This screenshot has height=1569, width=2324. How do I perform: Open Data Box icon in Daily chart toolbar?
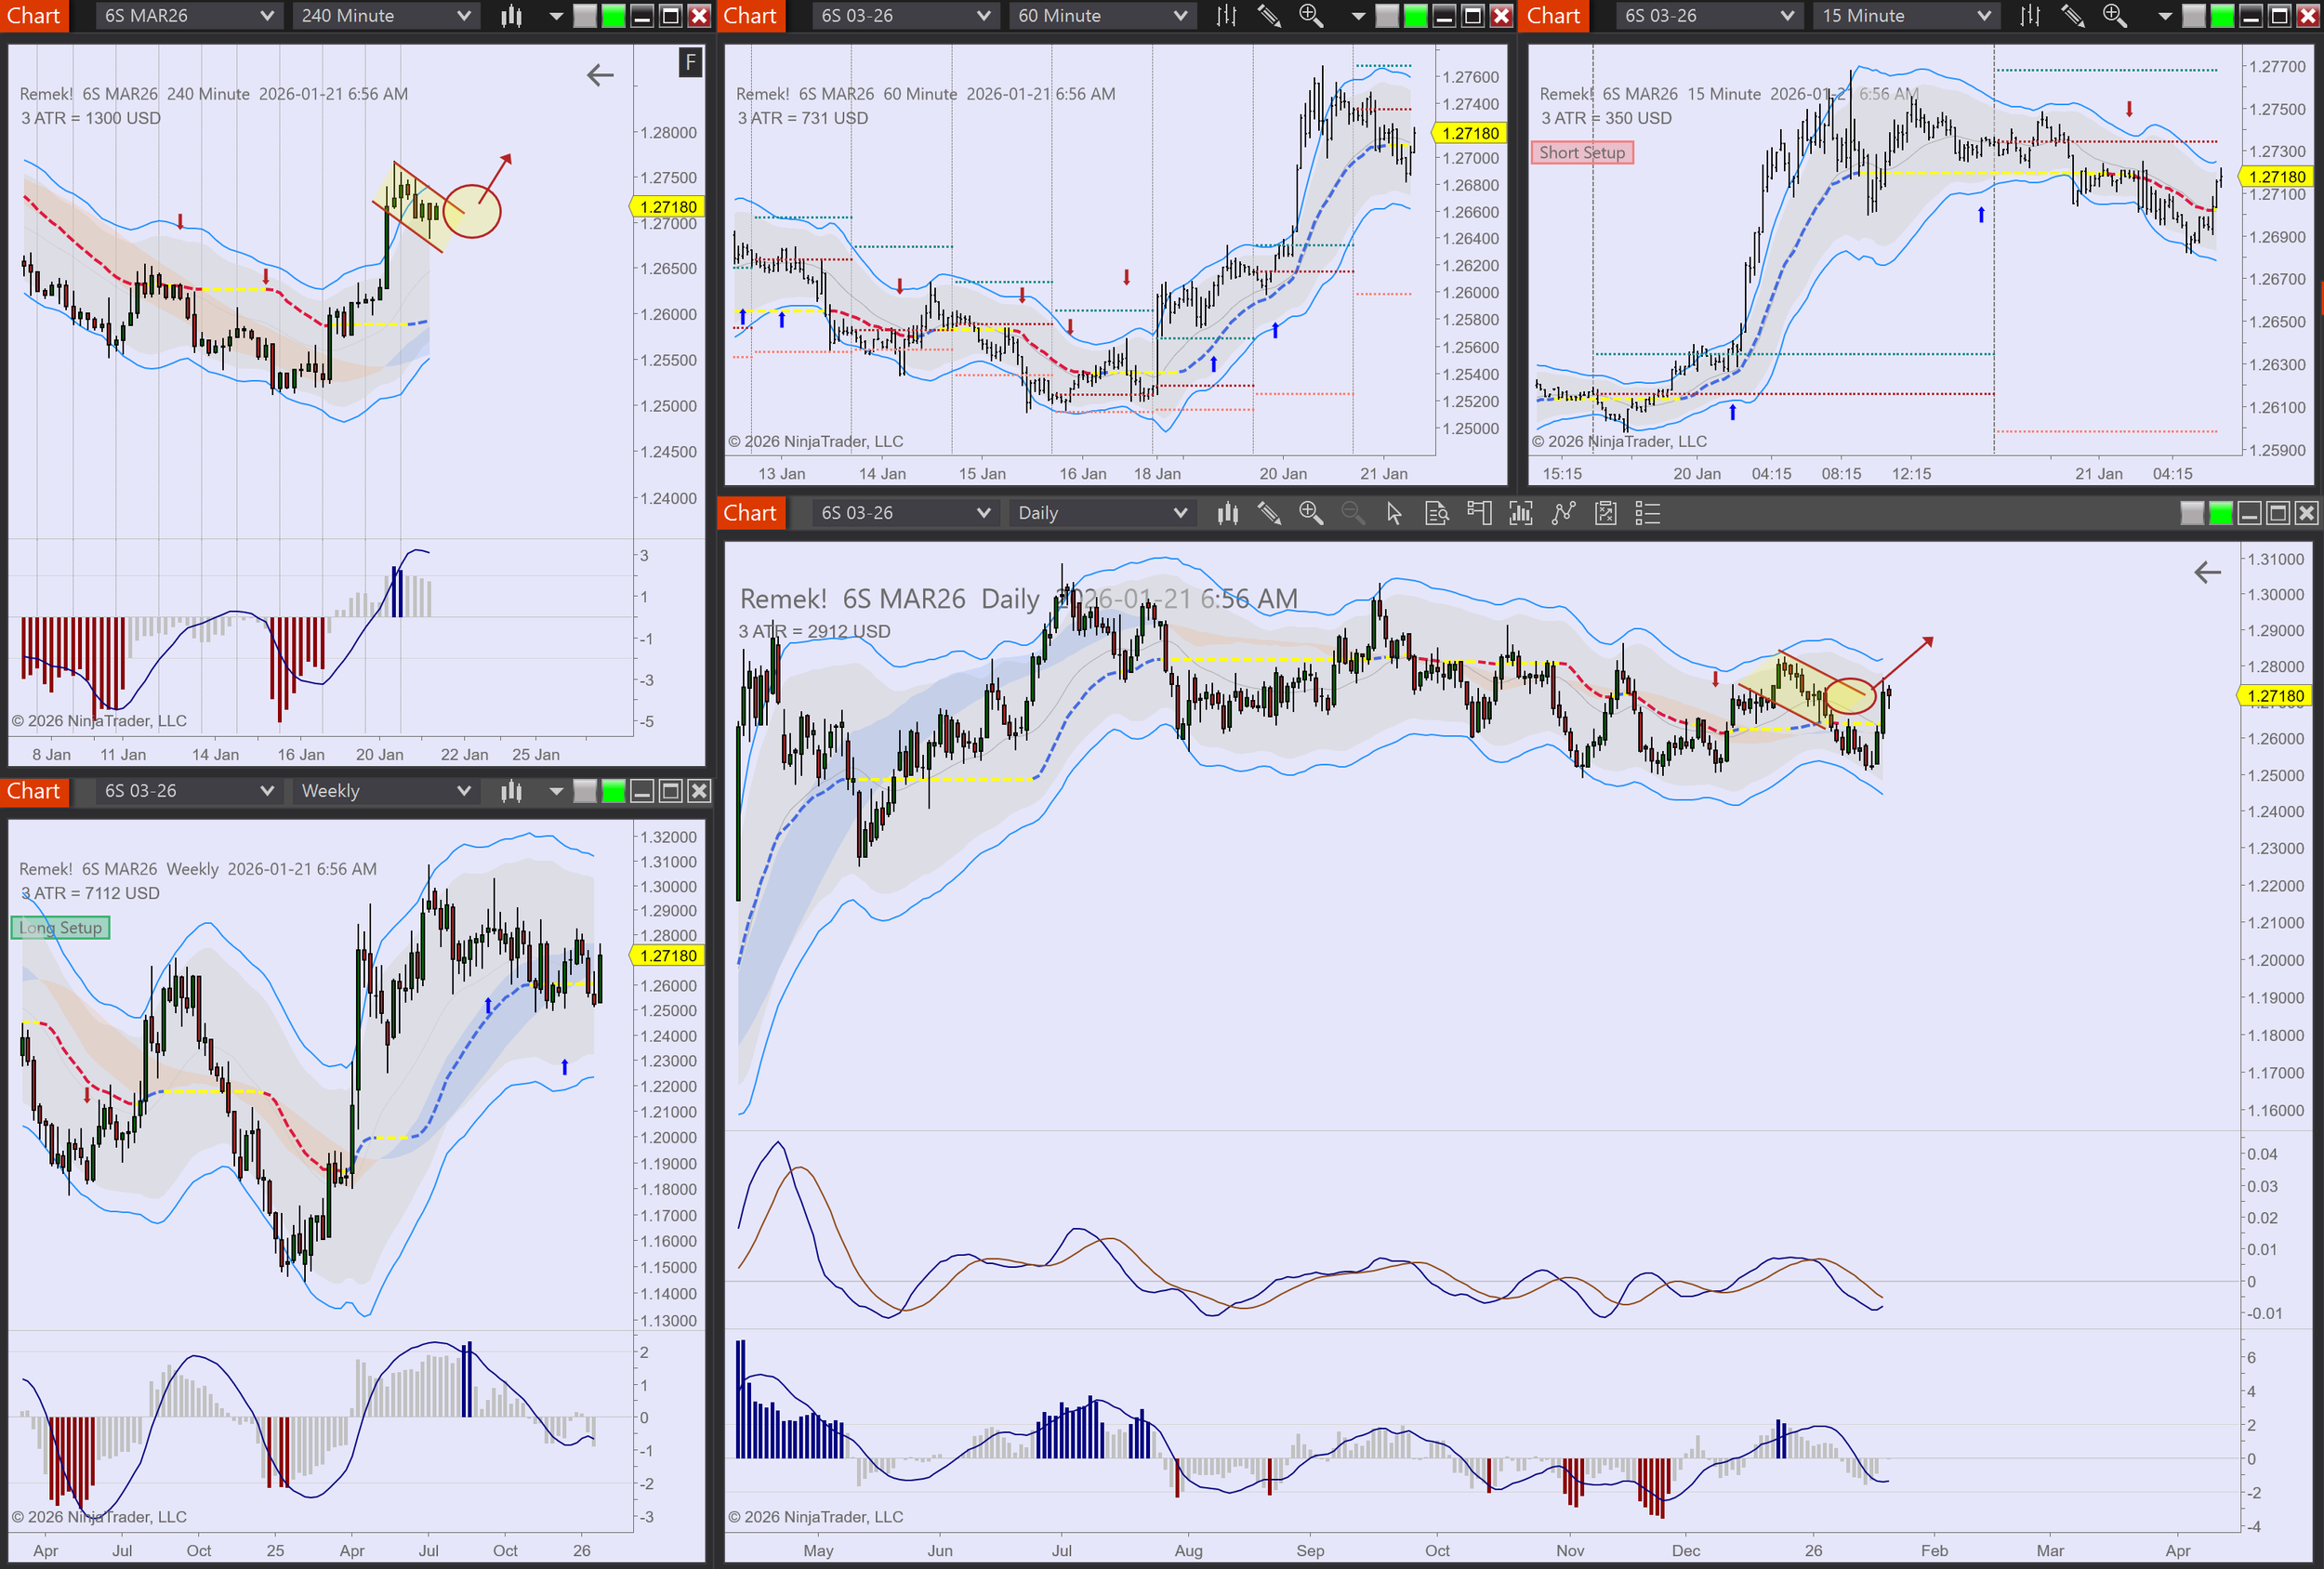pyautogui.click(x=1436, y=513)
